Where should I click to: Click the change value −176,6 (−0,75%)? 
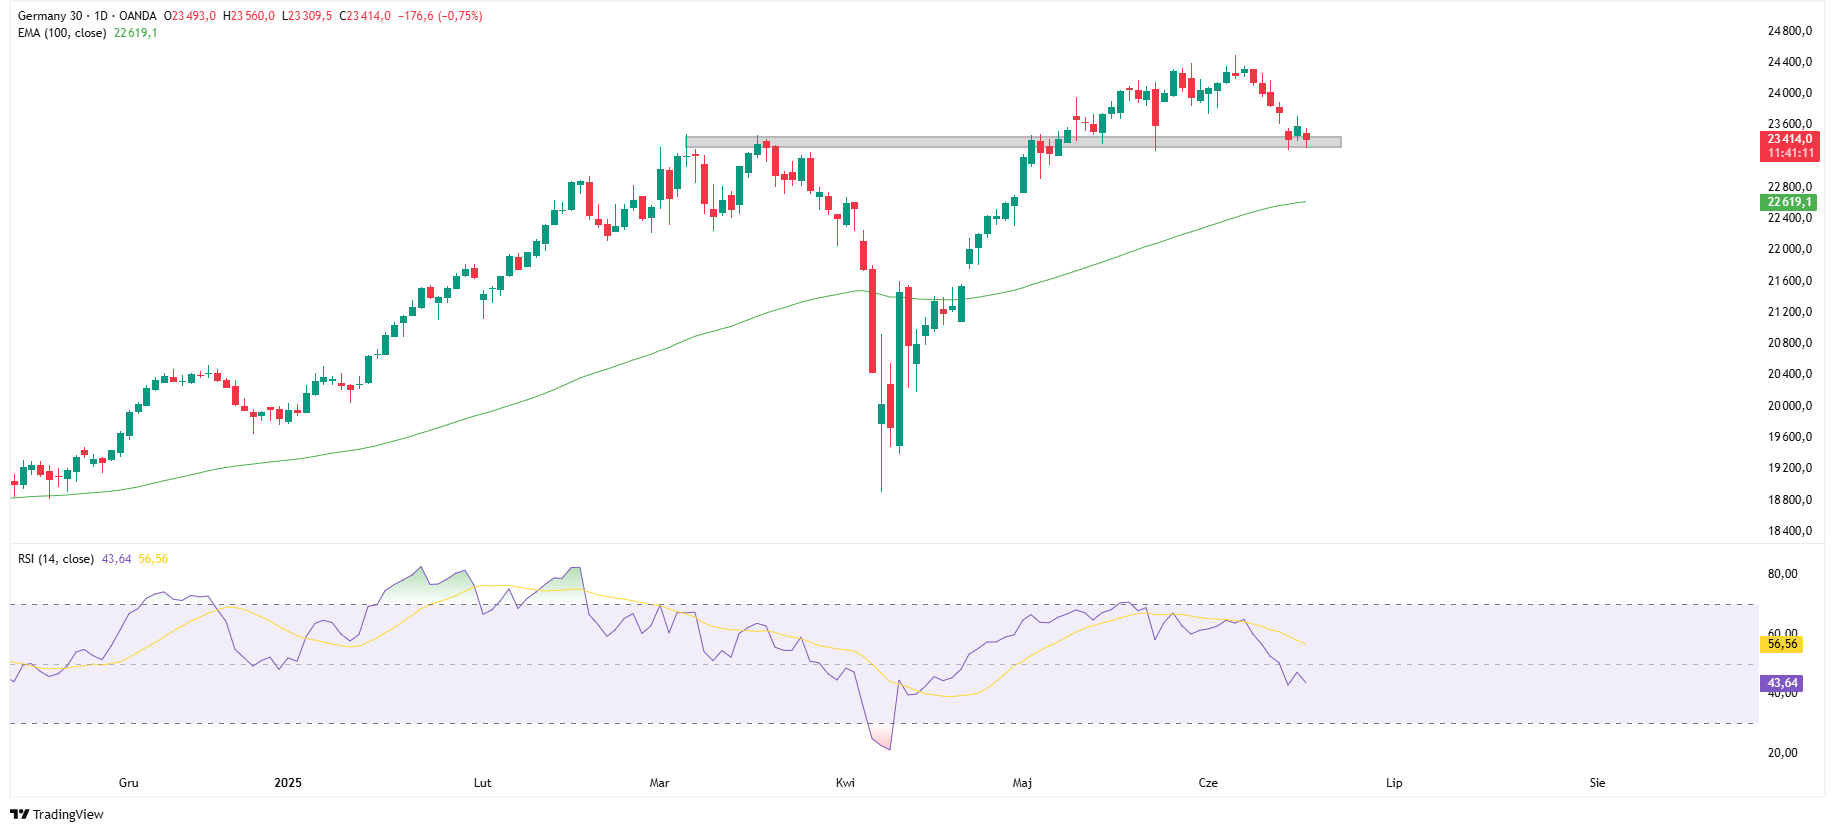pos(440,16)
